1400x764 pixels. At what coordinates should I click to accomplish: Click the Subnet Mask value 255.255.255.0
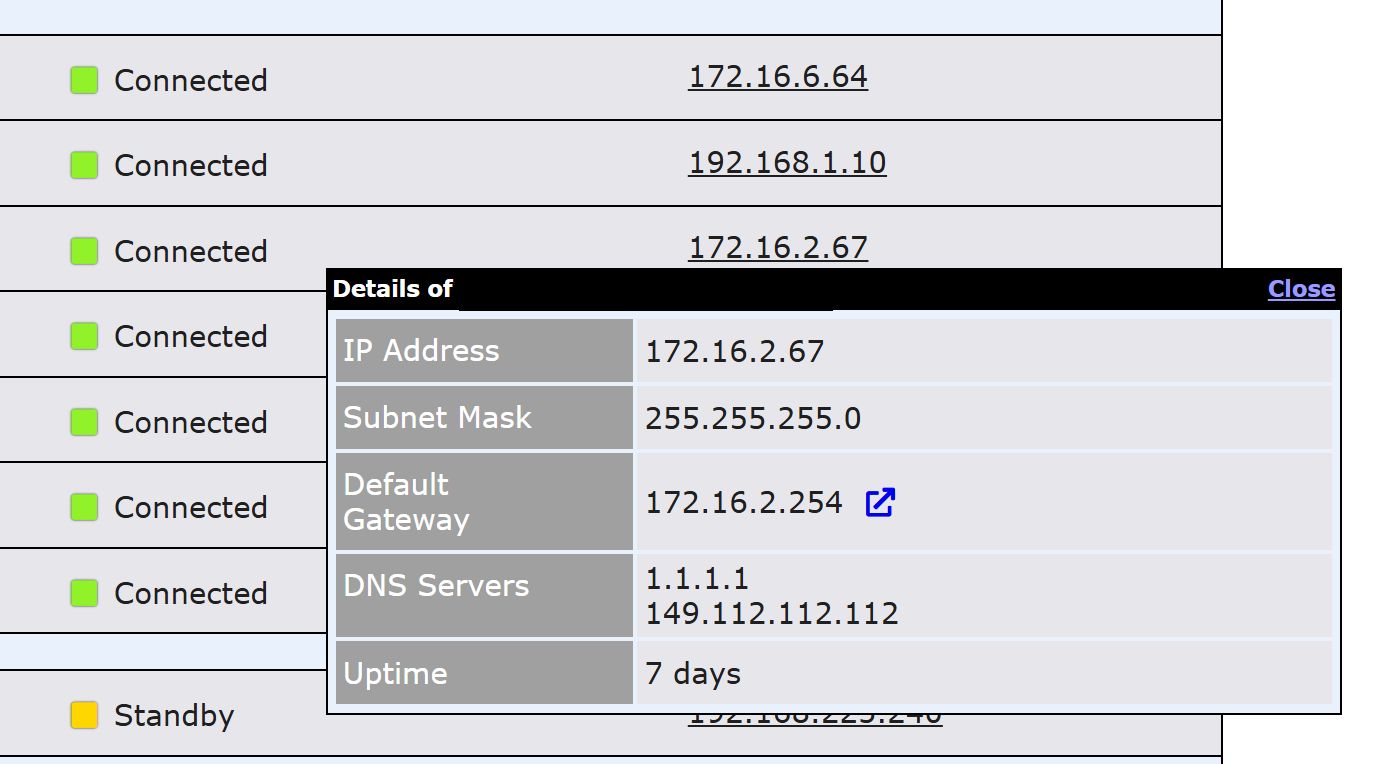point(752,418)
